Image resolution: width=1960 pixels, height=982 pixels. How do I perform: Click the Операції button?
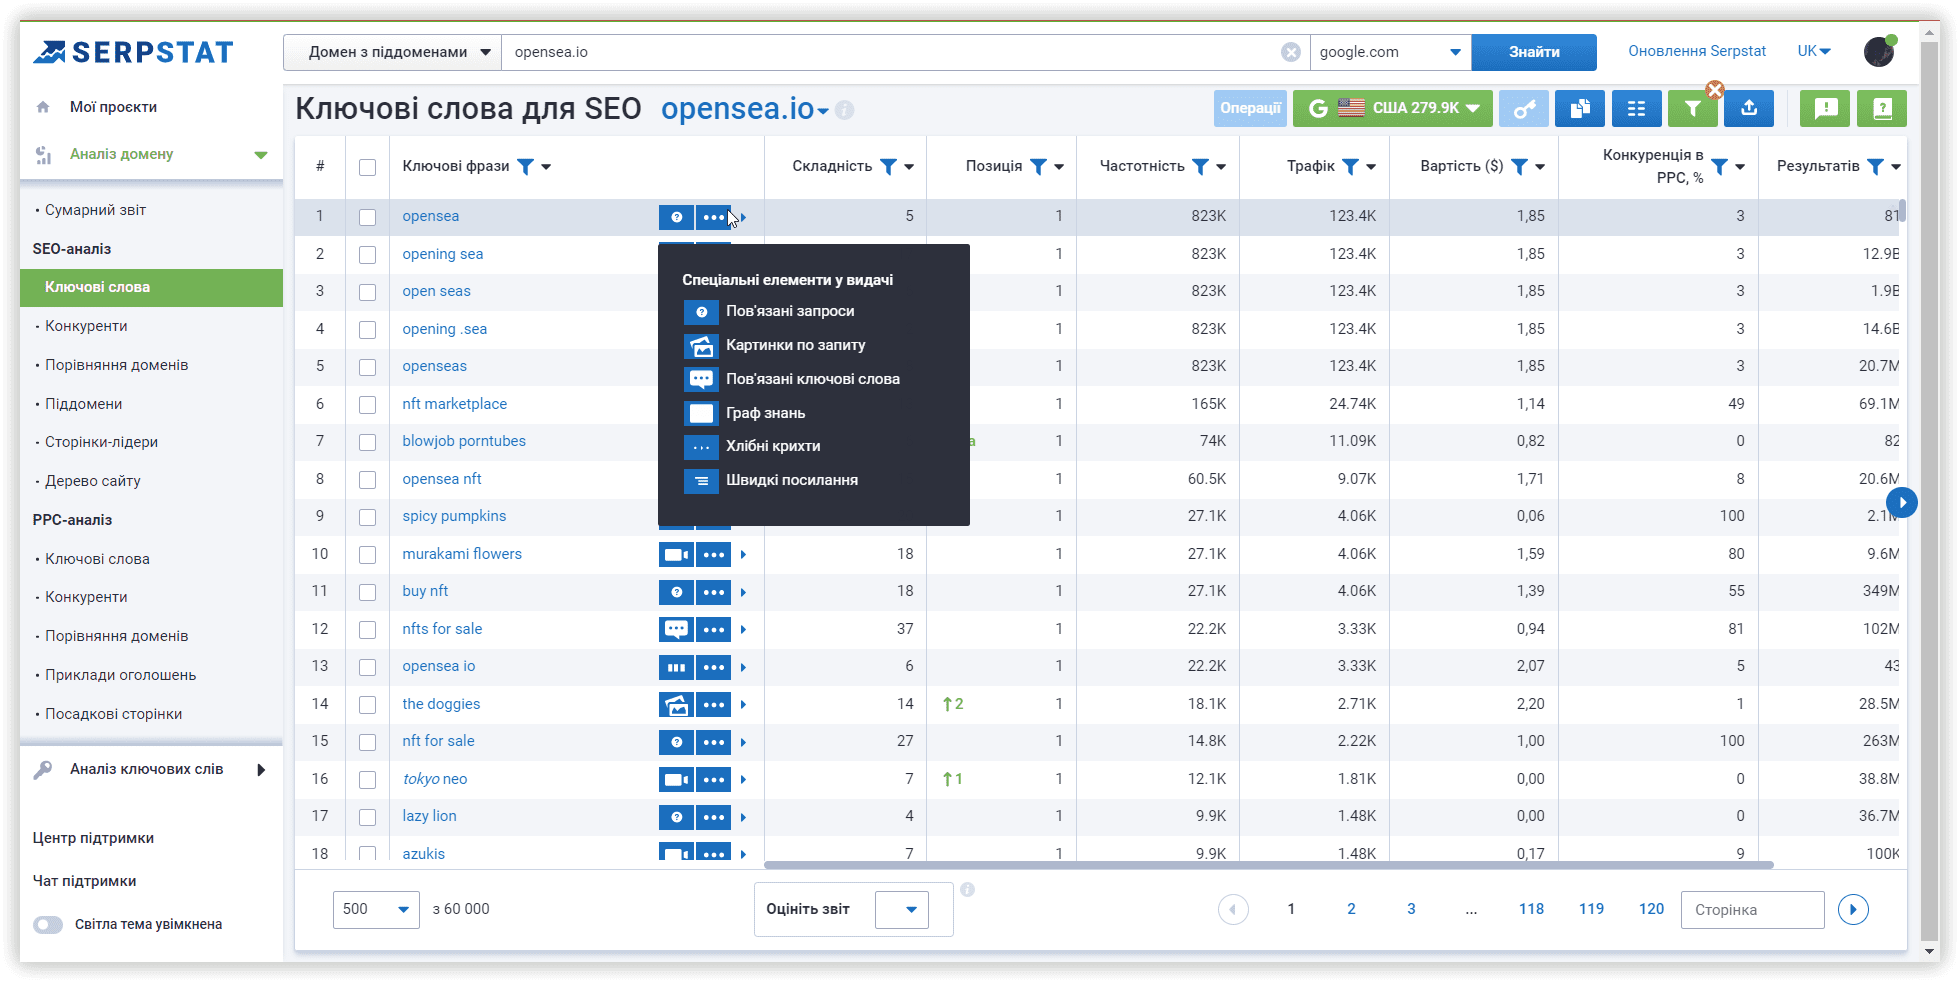pos(1250,108)
